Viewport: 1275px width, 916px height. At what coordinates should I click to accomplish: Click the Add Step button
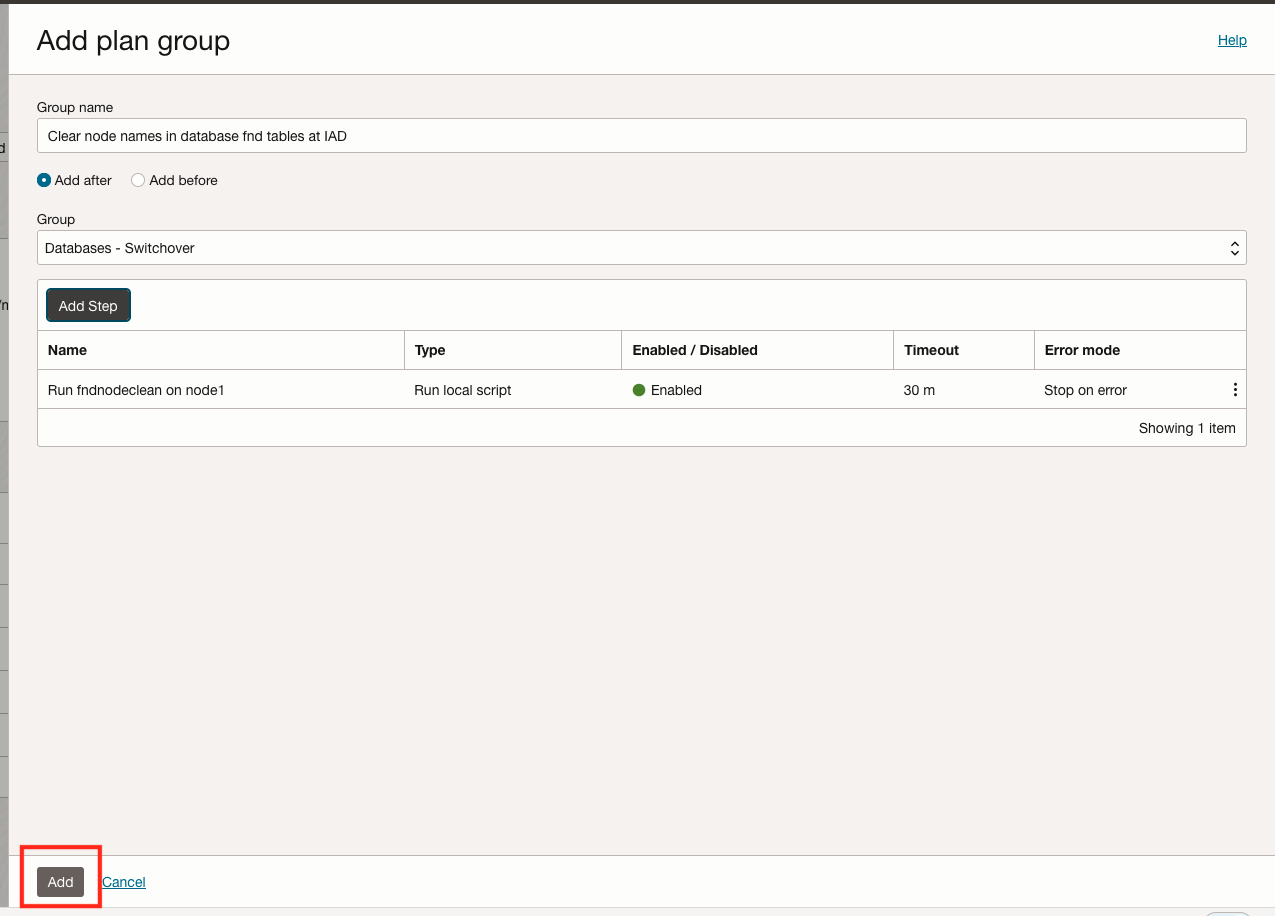pos(88,306)
